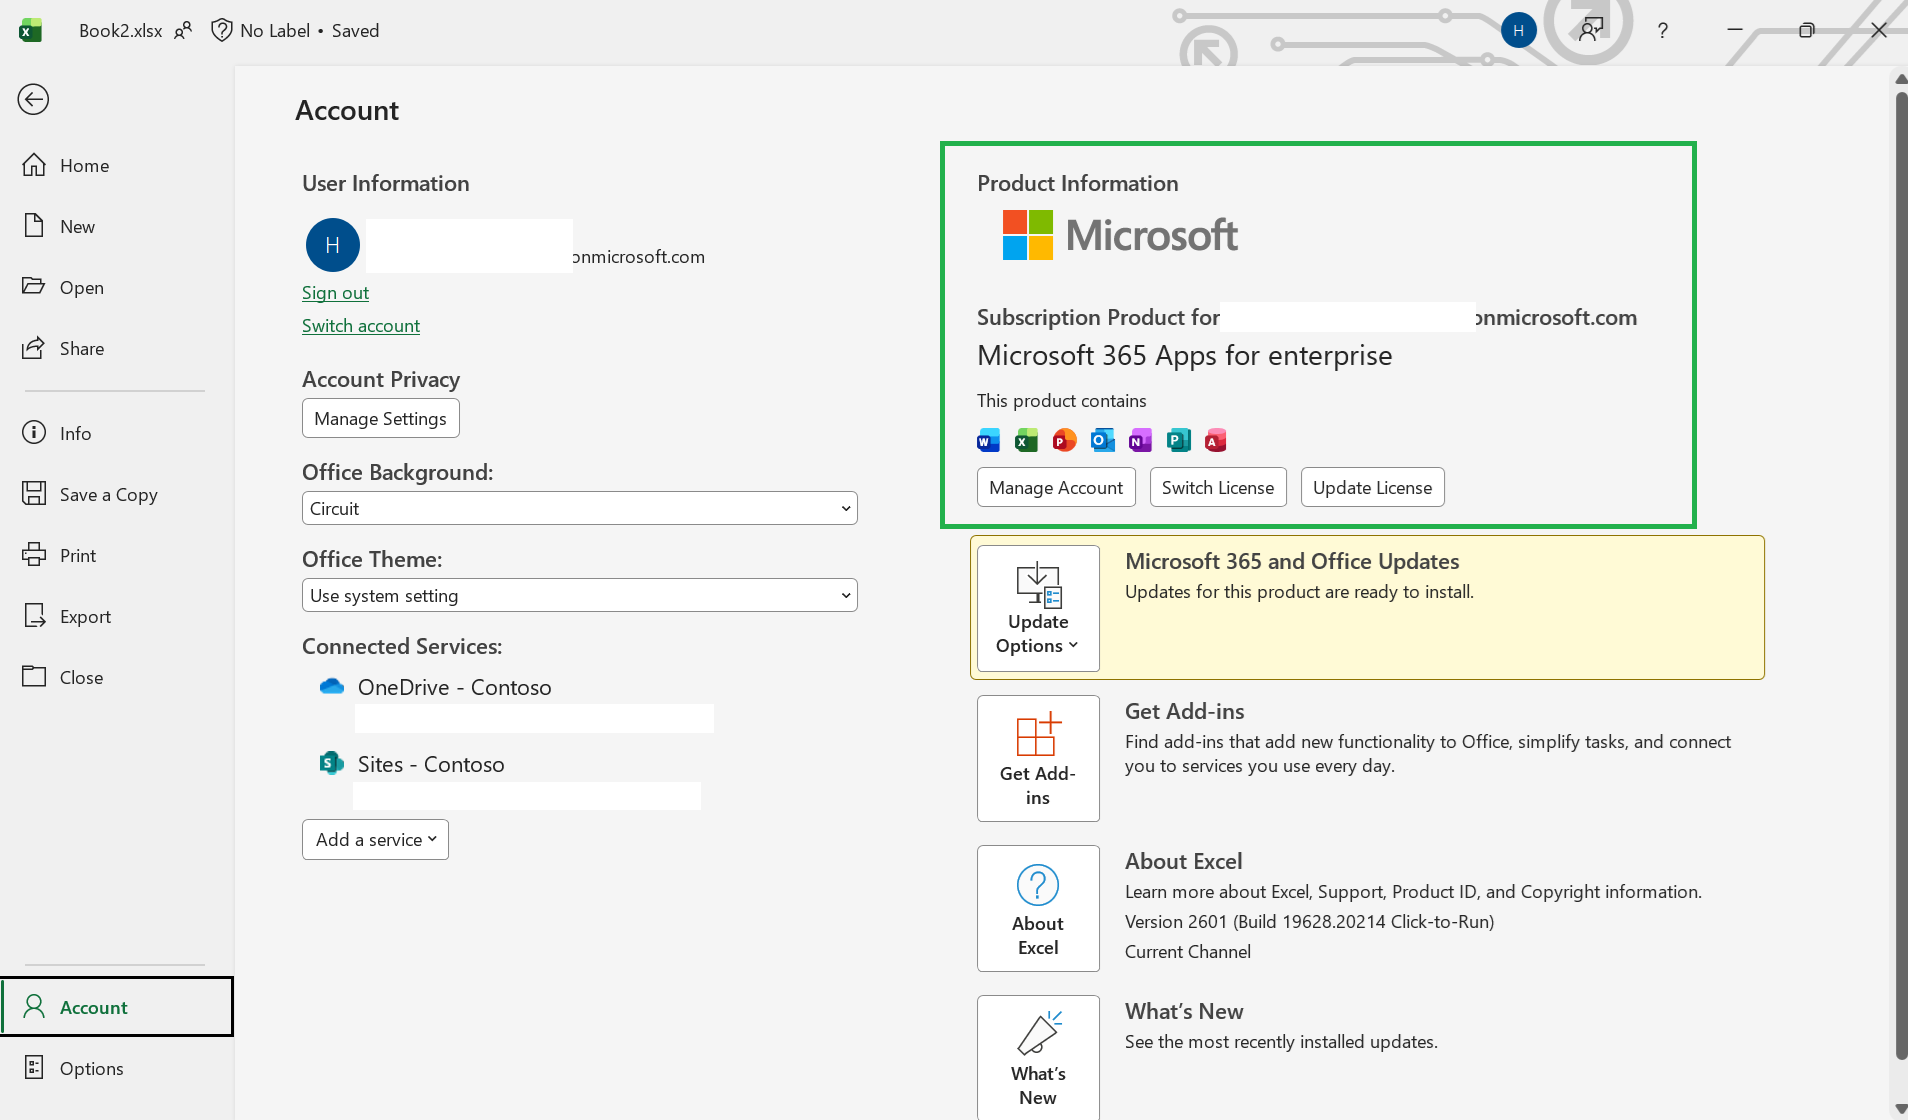Click the scrollbar up arrow
This screenshot has width=1908, height=1120.
1900,79
